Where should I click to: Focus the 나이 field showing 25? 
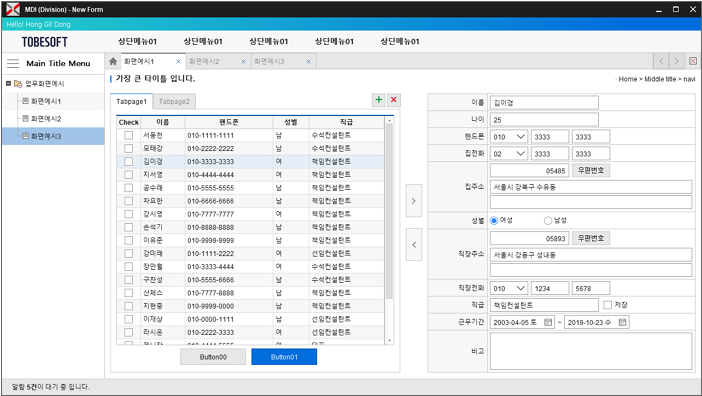[544, 120]
